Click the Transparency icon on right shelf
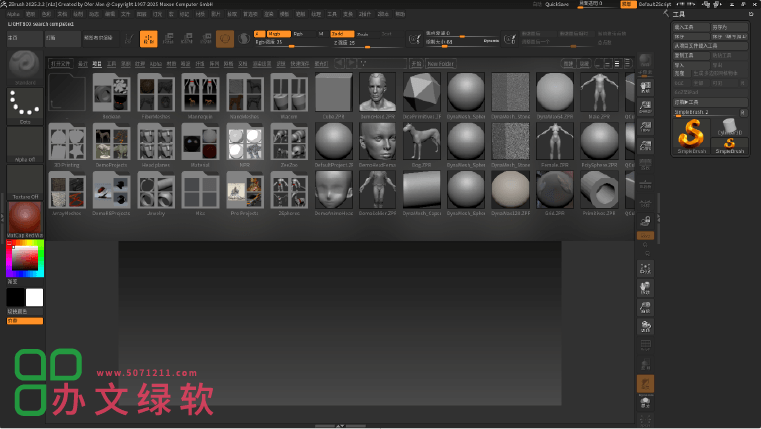Viewport: 761px width, 429px height. click(x=645, y=365)
